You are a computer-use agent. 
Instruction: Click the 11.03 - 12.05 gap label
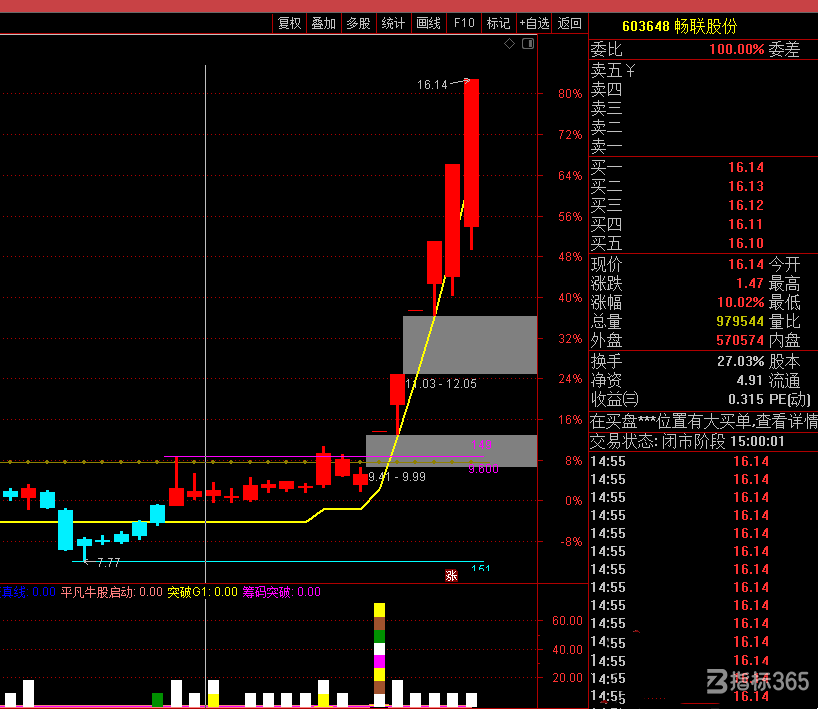pos(441,384)
